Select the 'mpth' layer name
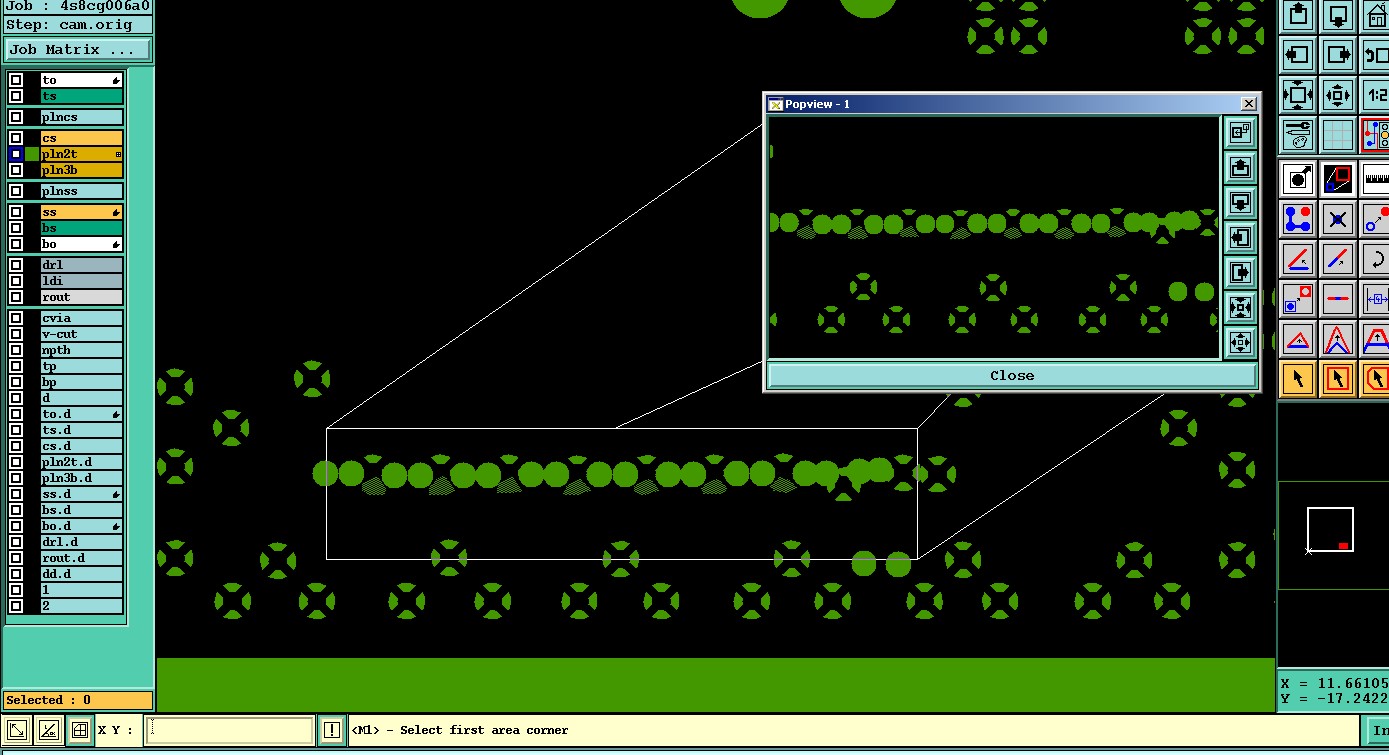The width and height of the screenshot is (1389, 755). (82, 350)
